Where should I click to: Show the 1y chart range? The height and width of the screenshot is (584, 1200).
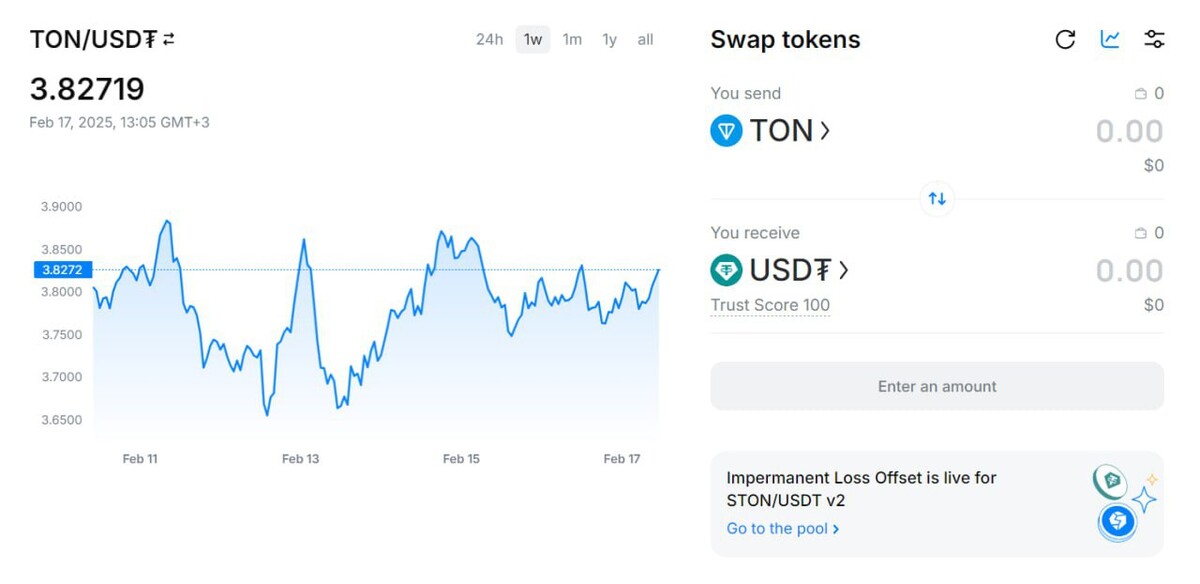pos(609,40)
